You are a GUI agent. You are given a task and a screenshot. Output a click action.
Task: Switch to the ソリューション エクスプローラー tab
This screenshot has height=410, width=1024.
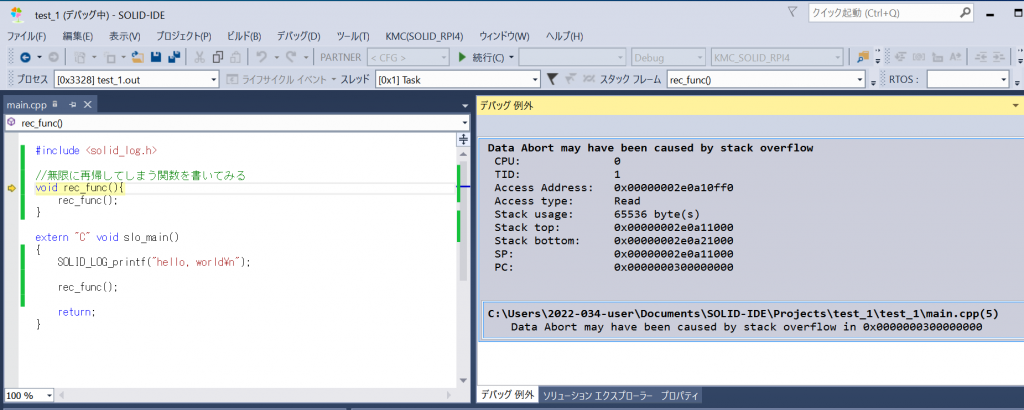click(x=597, y=396)
